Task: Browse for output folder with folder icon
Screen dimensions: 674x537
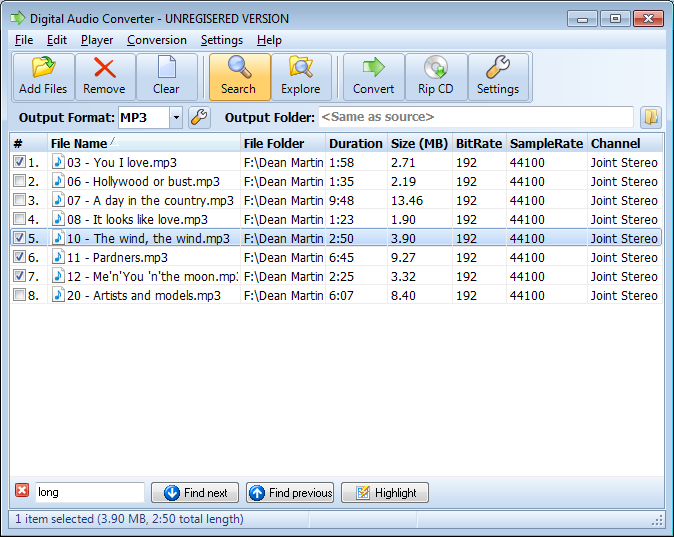Action: click(651, 118)
